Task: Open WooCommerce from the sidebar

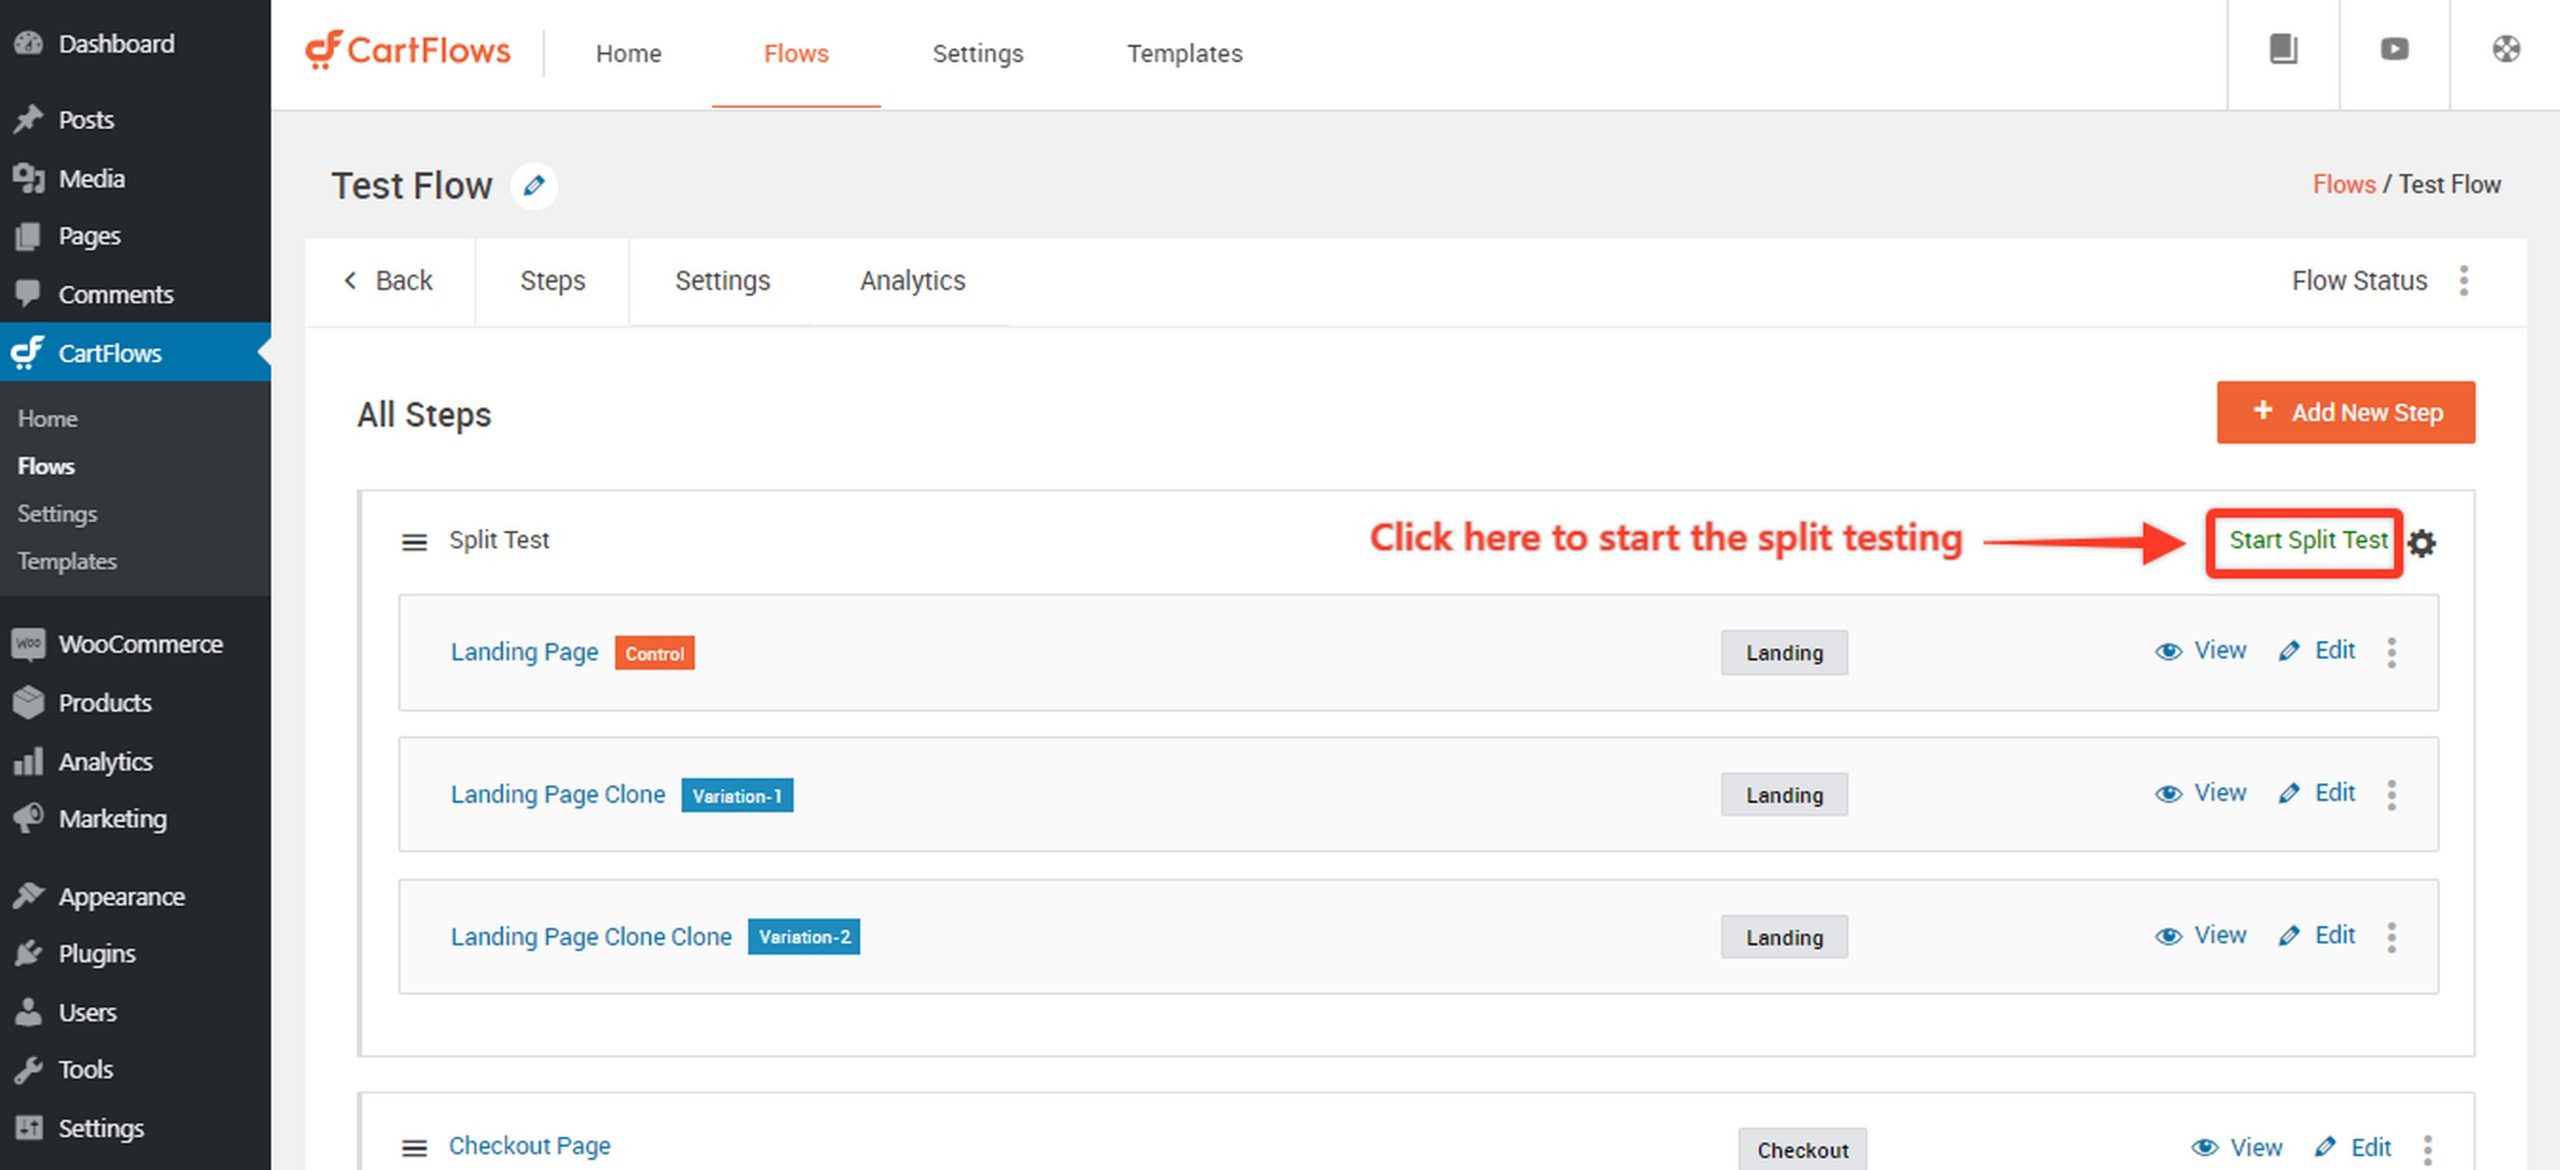Action: coord(140,644)
